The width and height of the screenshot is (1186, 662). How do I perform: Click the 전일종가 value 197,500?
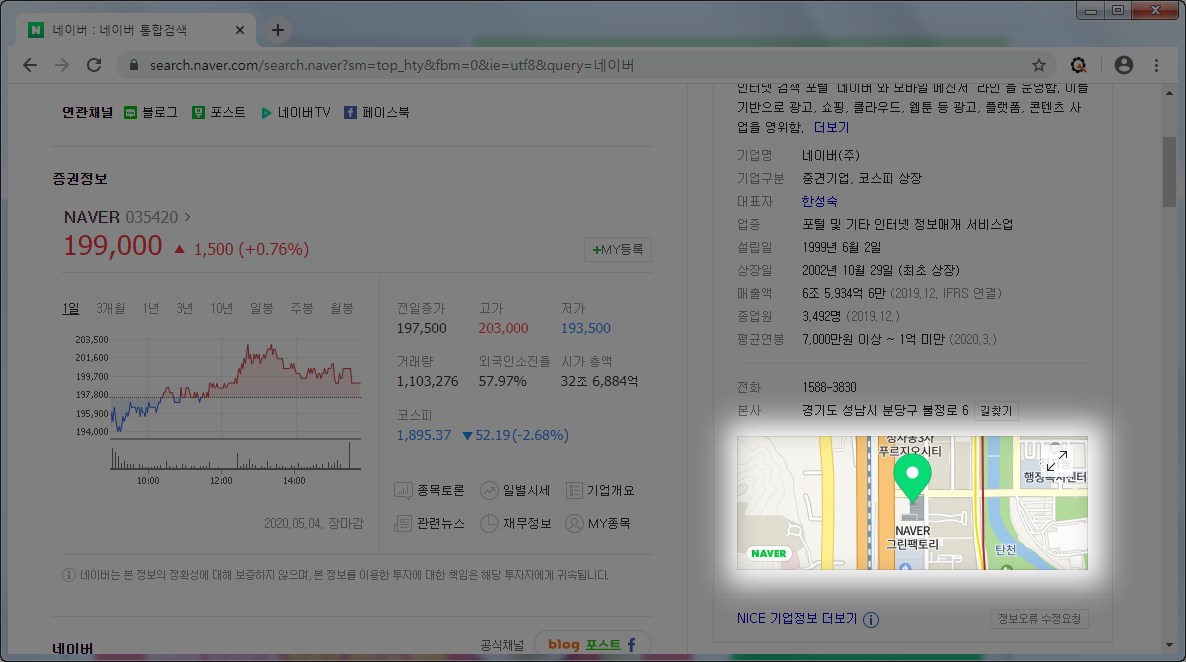pos(421,328)
